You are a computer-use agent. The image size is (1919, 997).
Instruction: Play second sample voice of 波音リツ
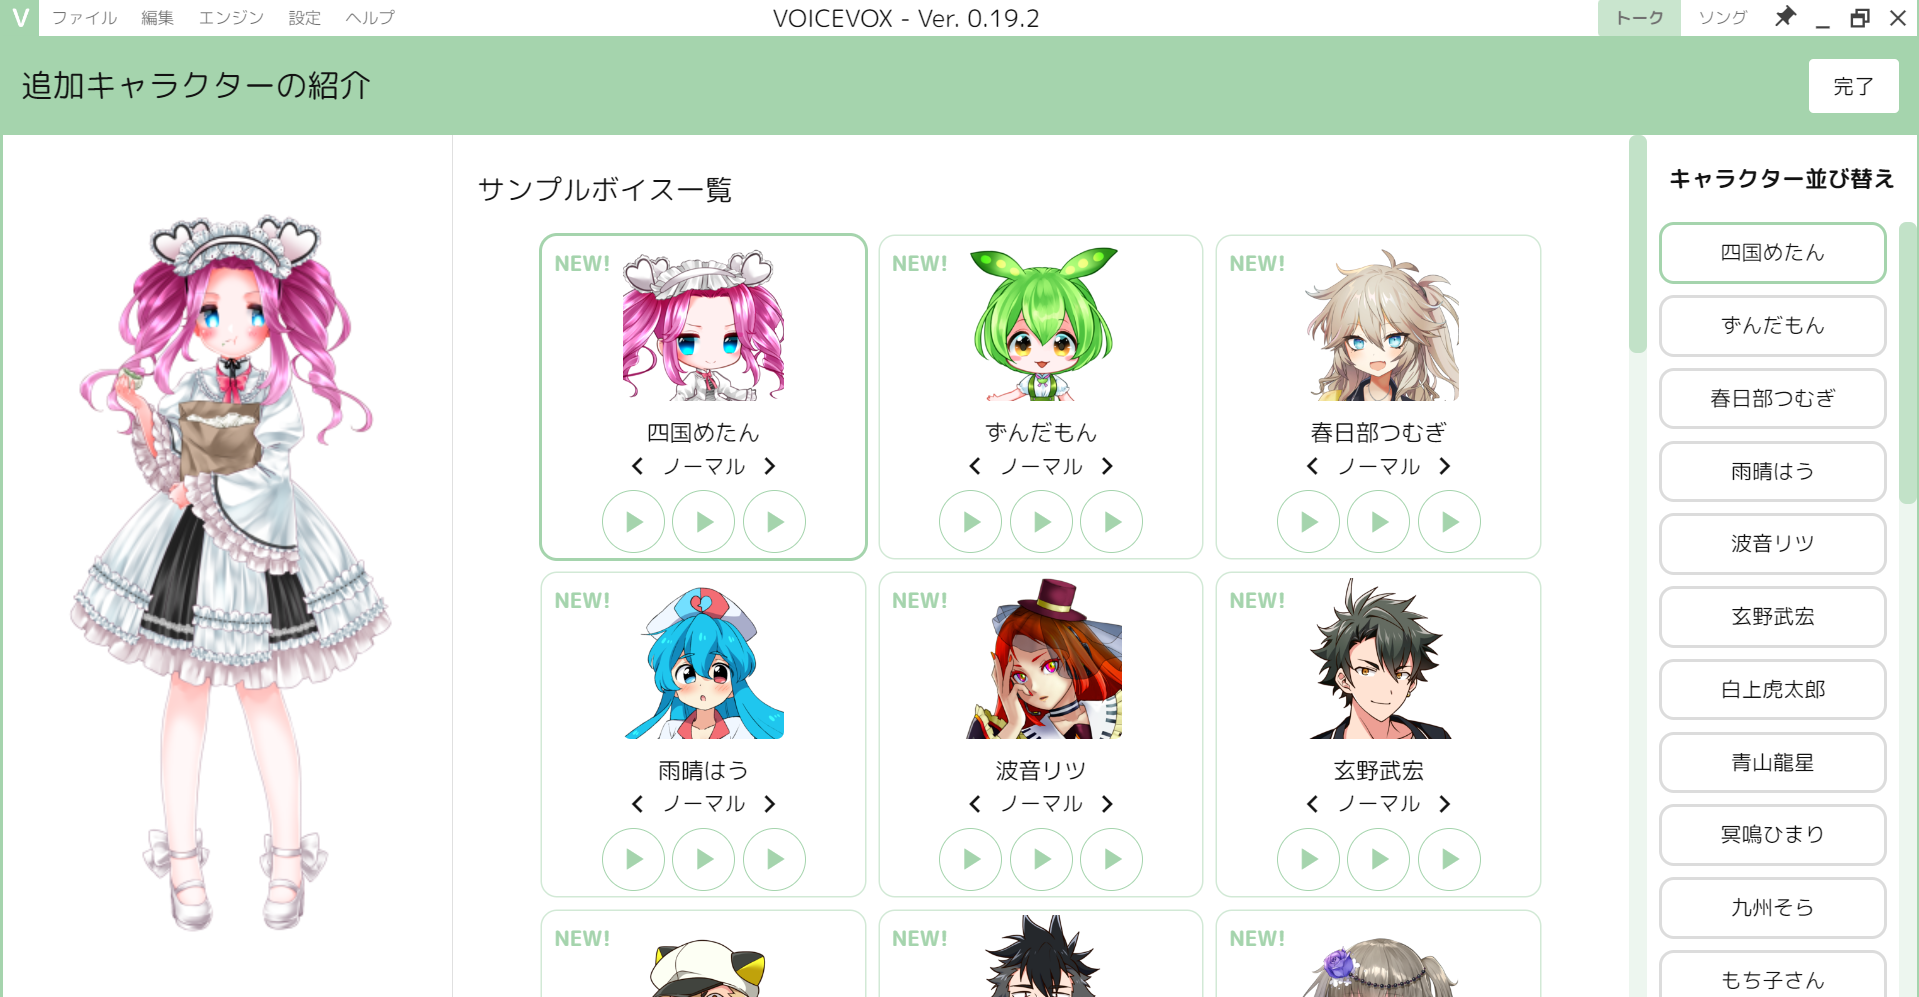(x=1041, y=859)
